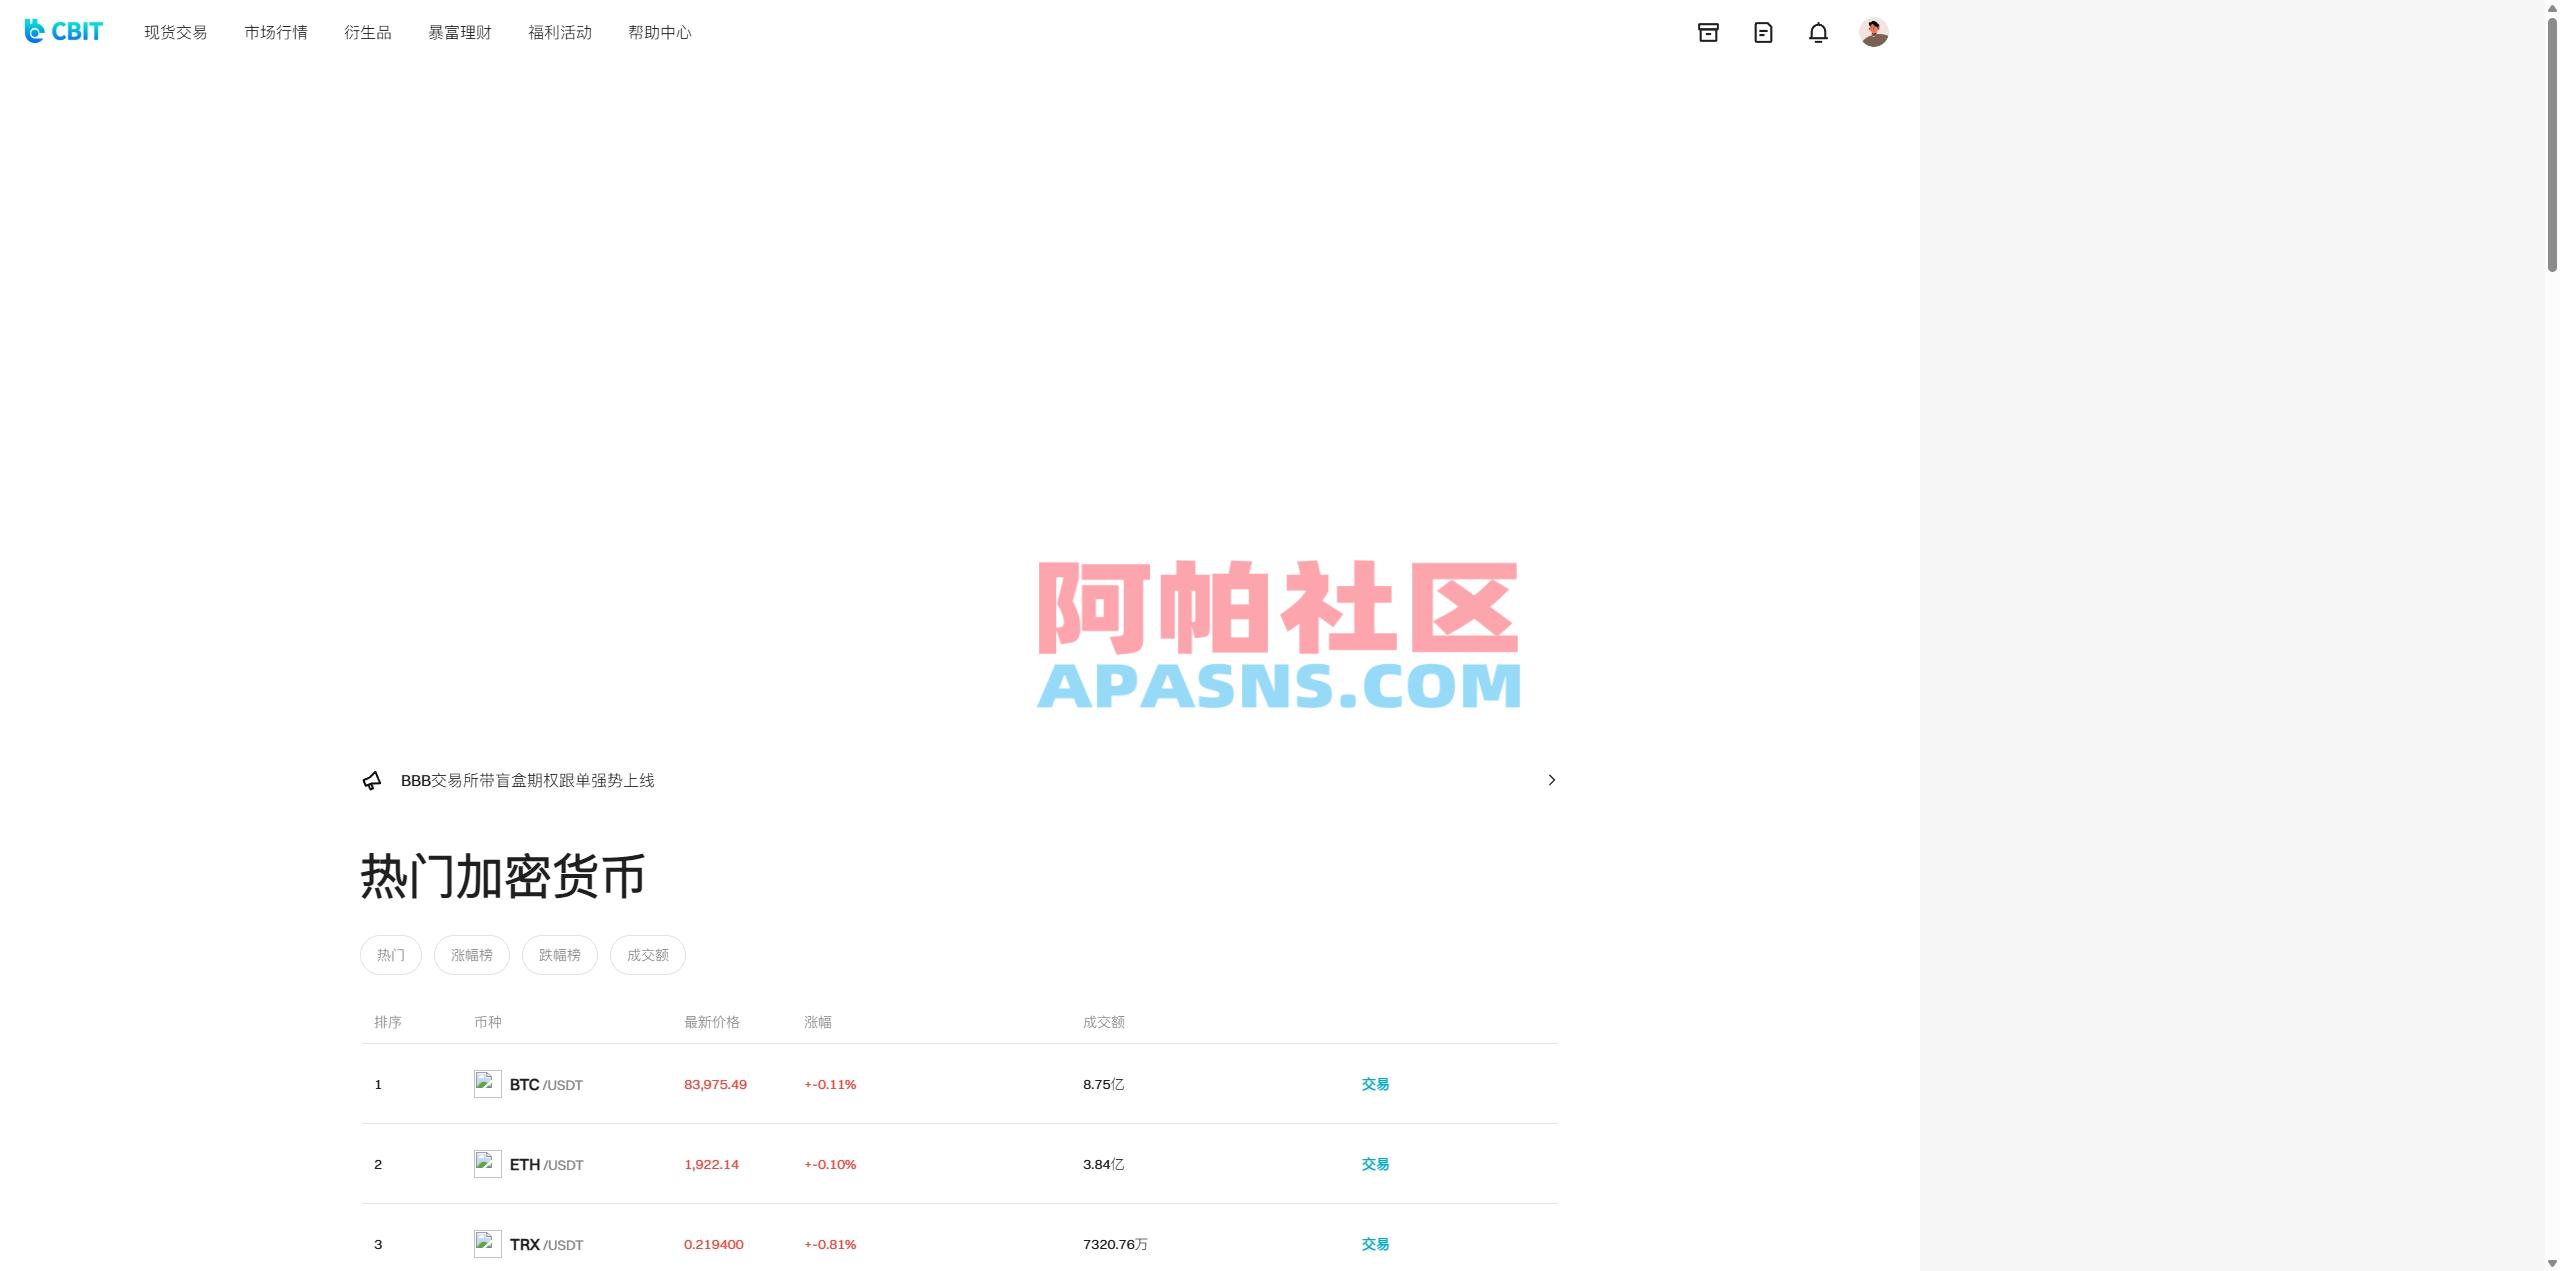Image resolution: width=2560 pixels, height=1271 pixels.
Task: Open the user avatar profile menu
Action: 1875,32
